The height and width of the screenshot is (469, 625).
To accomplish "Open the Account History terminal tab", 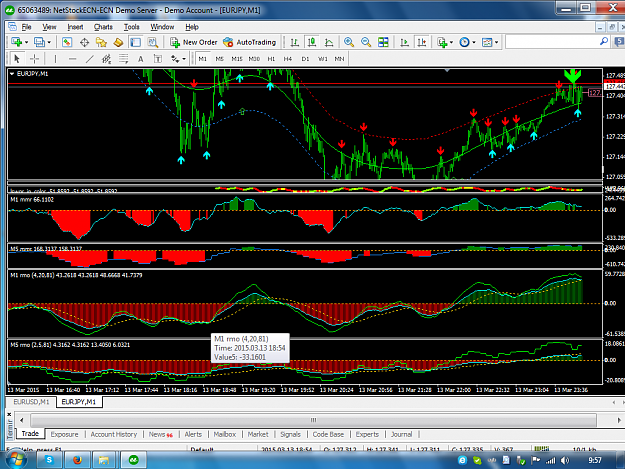I will coord(114,434).
